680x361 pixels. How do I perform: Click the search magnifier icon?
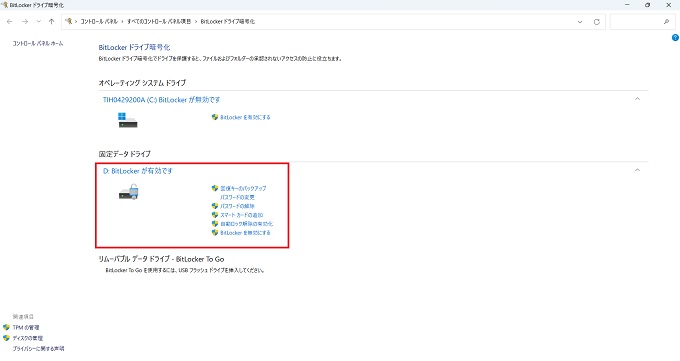(x=667, y=22)
